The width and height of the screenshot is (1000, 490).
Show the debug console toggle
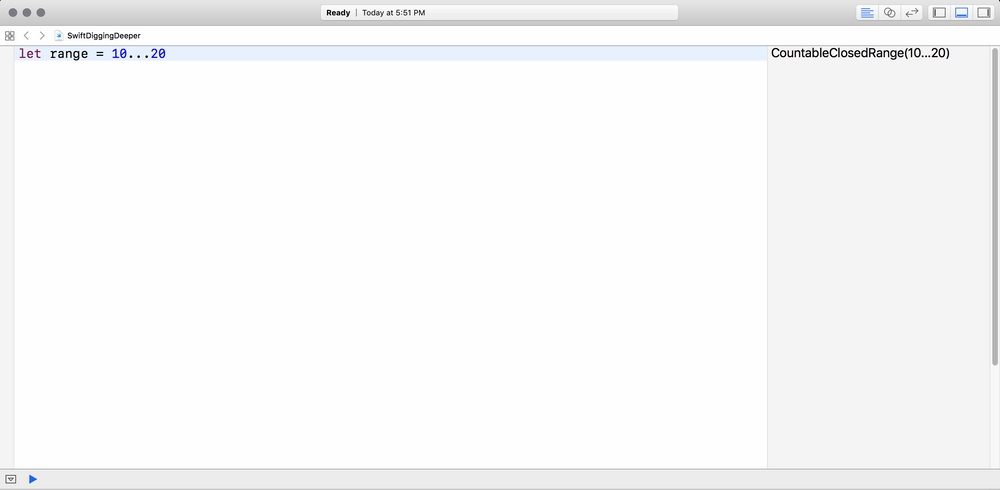(x=11, y=479)
